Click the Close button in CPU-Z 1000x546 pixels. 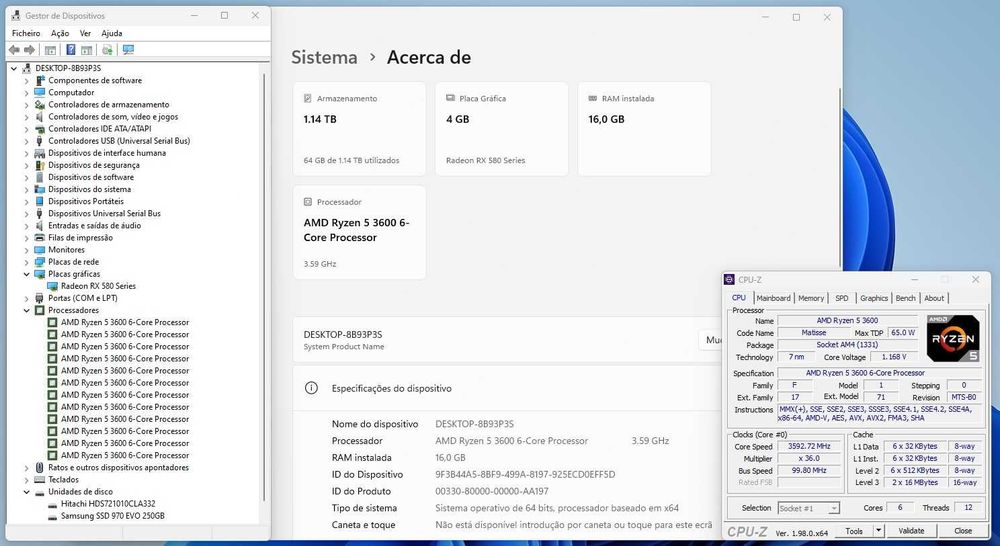click(962, 531)
